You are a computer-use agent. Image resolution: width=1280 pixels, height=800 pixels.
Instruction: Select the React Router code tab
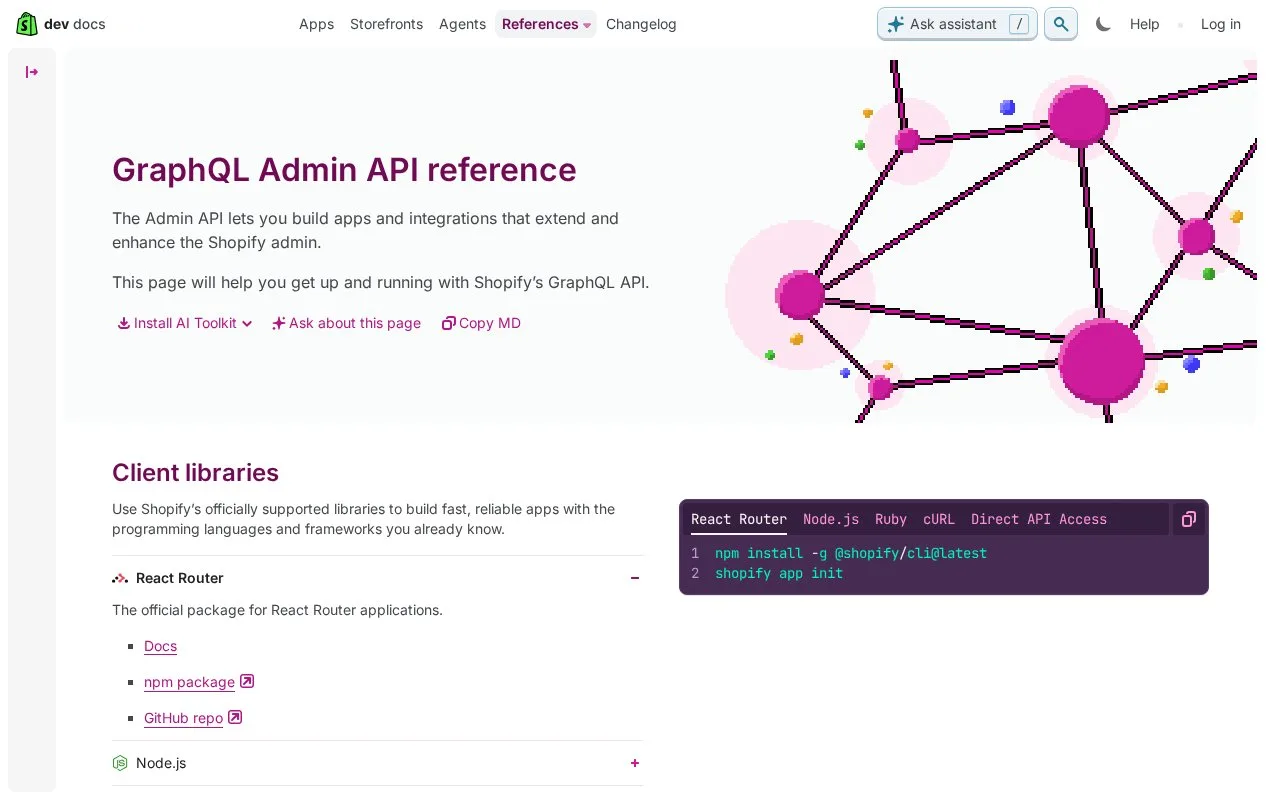tap(739, 519)
